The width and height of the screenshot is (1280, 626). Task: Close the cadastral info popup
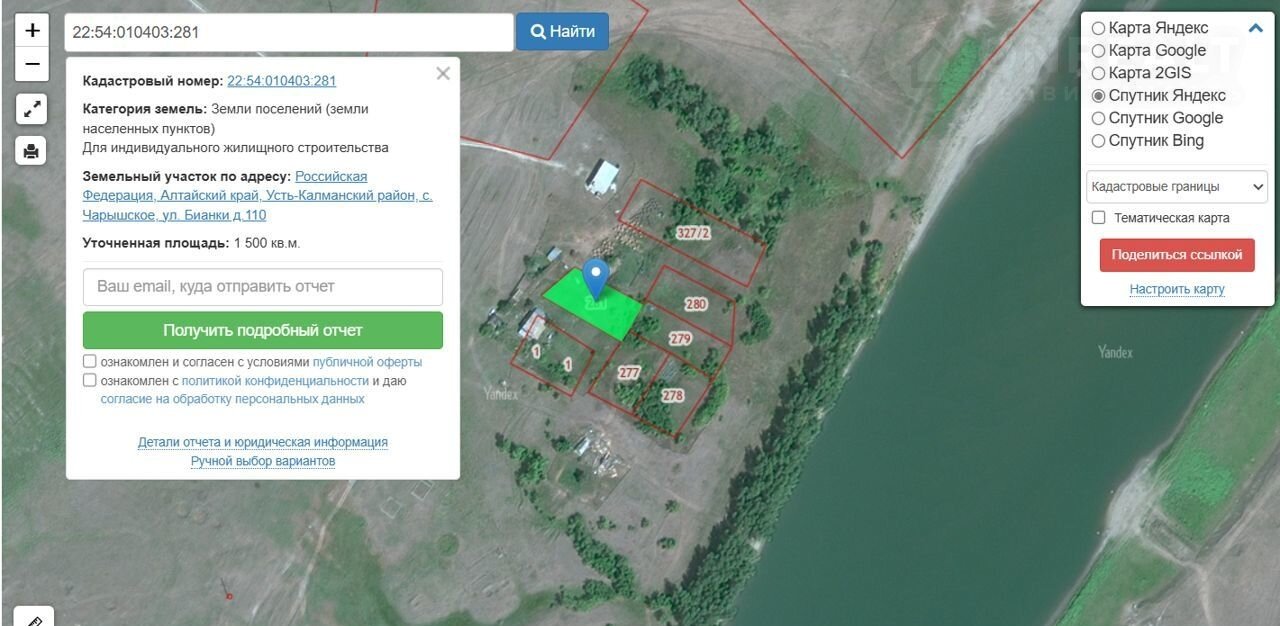click(443, 73)
